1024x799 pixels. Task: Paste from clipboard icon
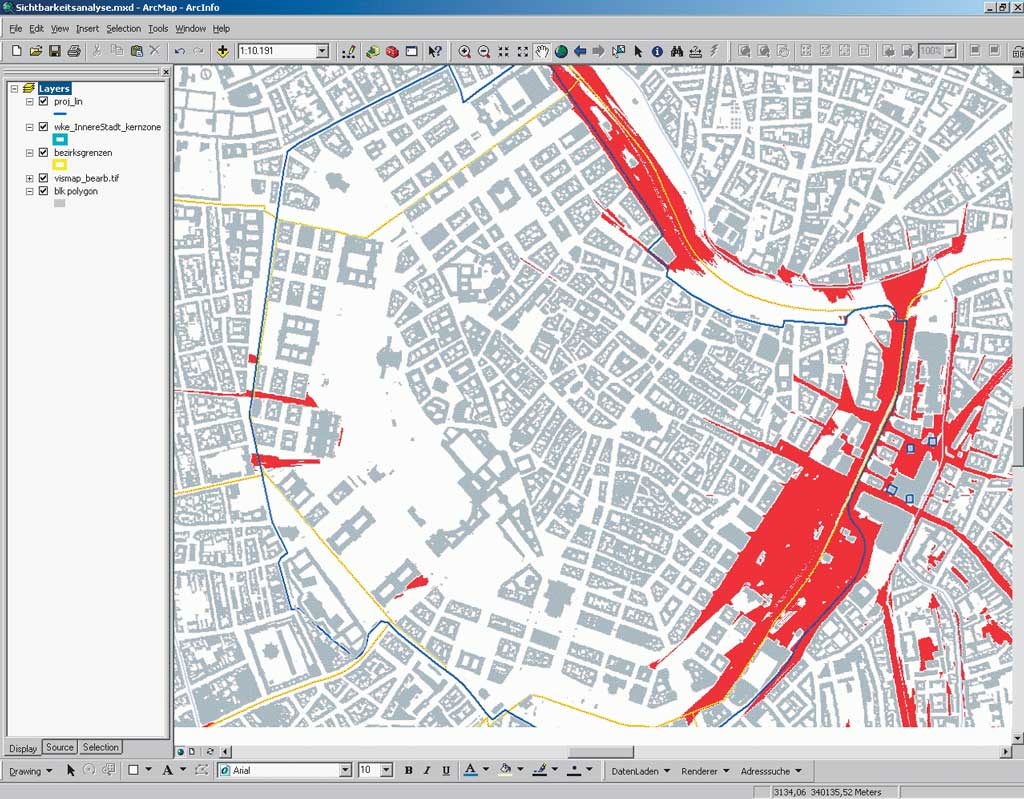click(136, 51)
